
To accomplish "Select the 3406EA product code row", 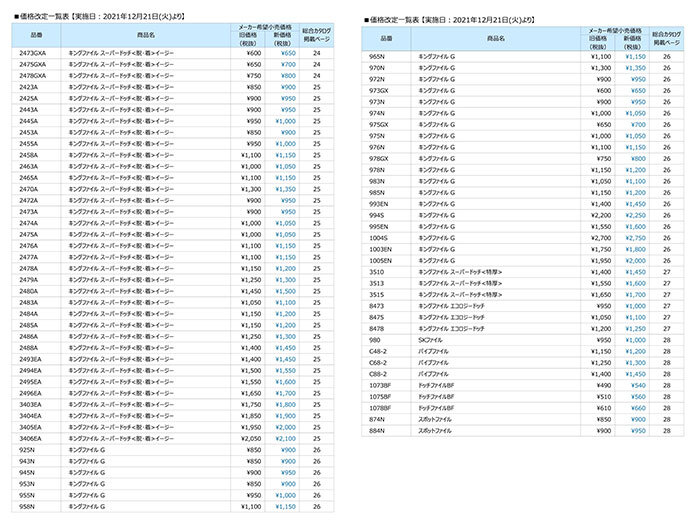I will point(30,438).
